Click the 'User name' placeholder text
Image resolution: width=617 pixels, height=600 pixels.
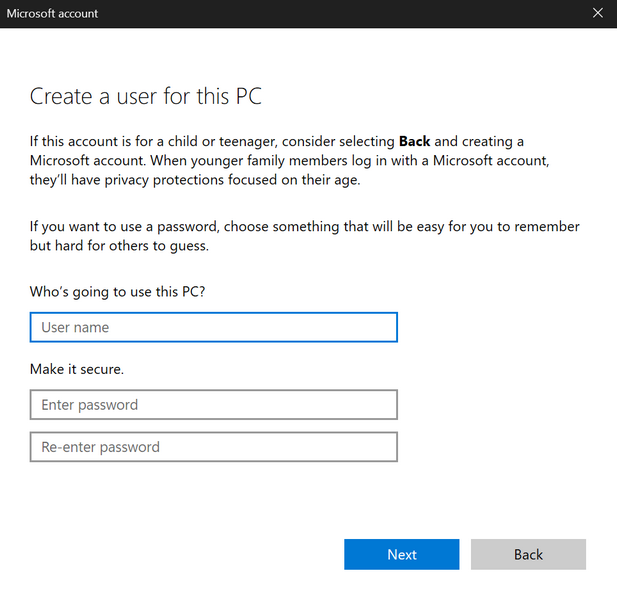click(75, 327)
